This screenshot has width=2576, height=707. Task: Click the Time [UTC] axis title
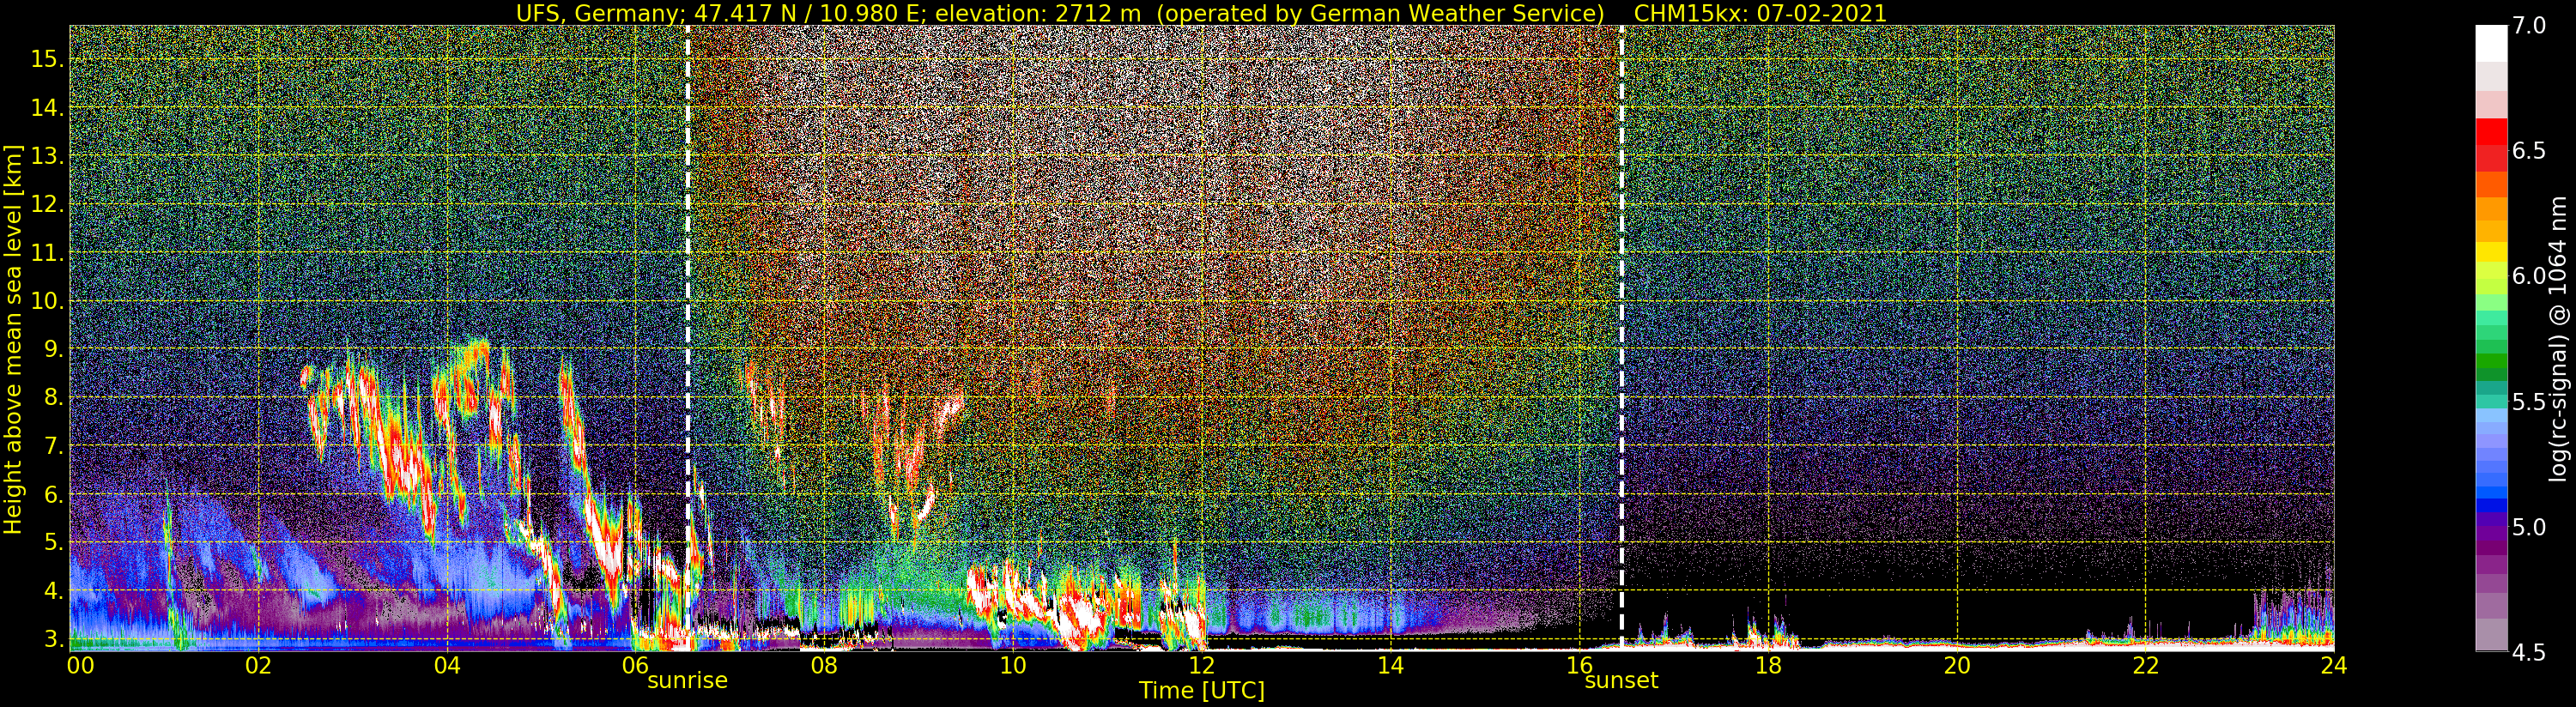(x=1201, y=690)
